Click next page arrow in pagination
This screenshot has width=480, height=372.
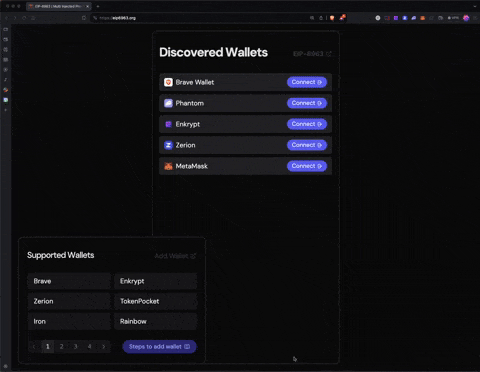(104, 347)
